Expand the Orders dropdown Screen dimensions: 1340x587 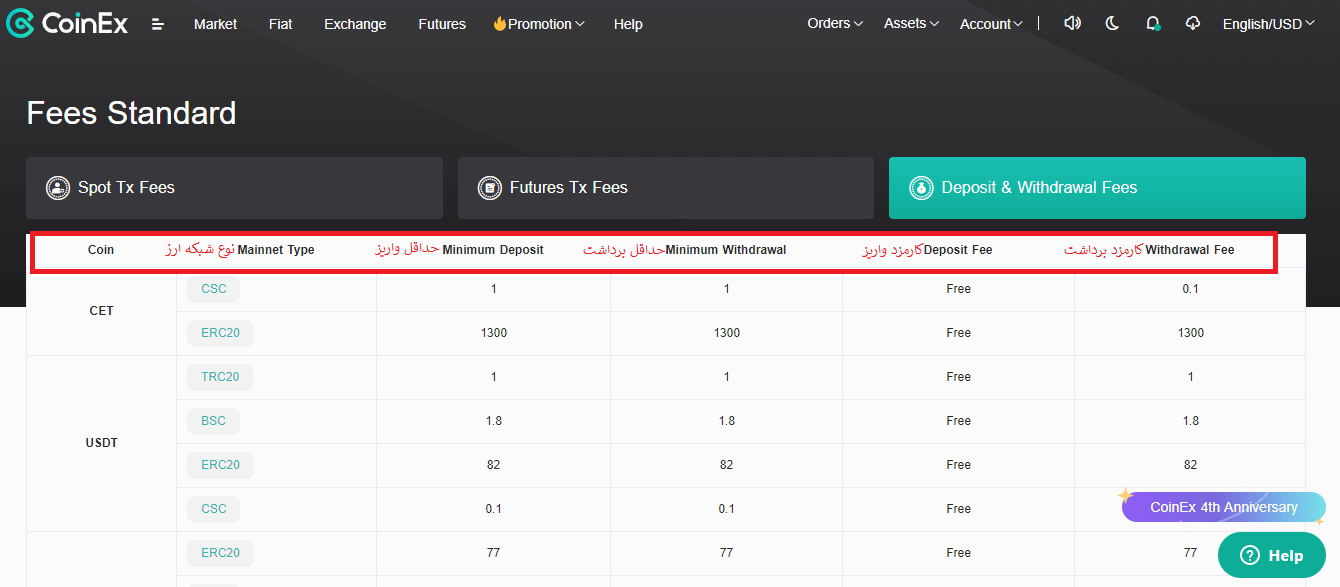tap(835, 23)
